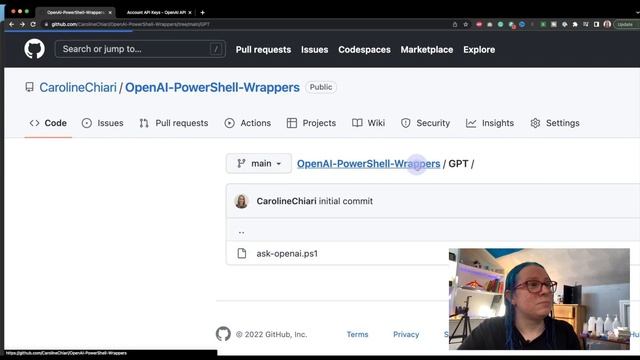Click the browser forward arrow
The width and height of the screenshot is (640, 360).
pyautogui.click(x=22, y=24)
